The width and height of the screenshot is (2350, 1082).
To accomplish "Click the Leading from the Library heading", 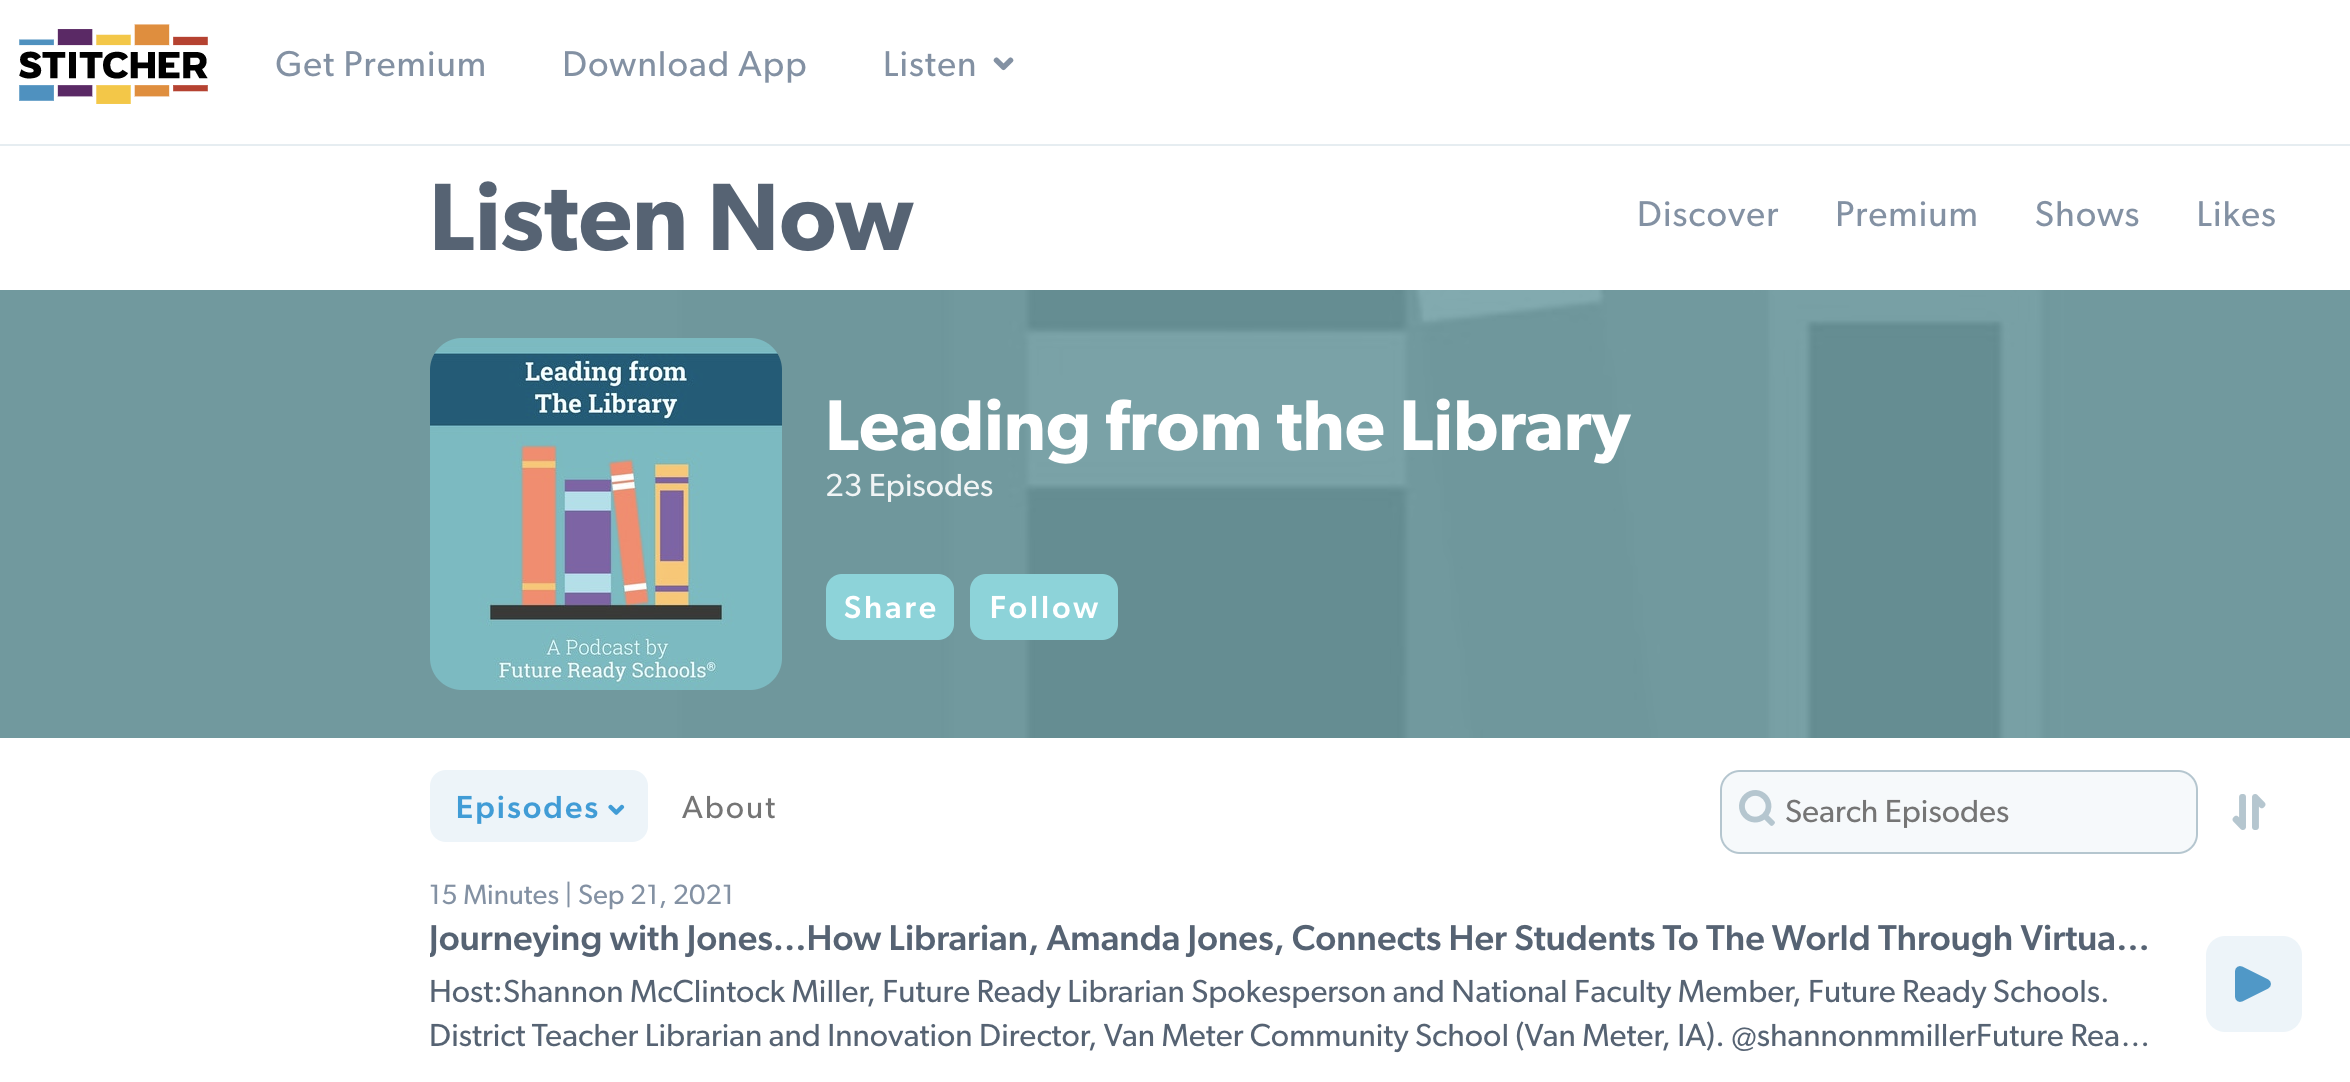I will 1227,427.
